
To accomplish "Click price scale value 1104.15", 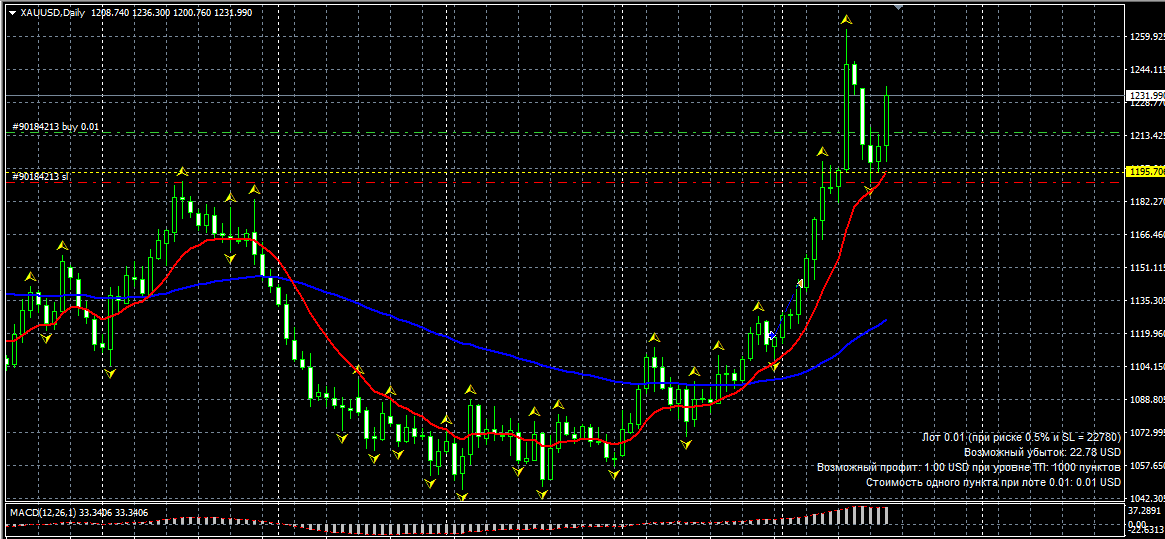I will pyautogui.click(x=1146, y=367).
